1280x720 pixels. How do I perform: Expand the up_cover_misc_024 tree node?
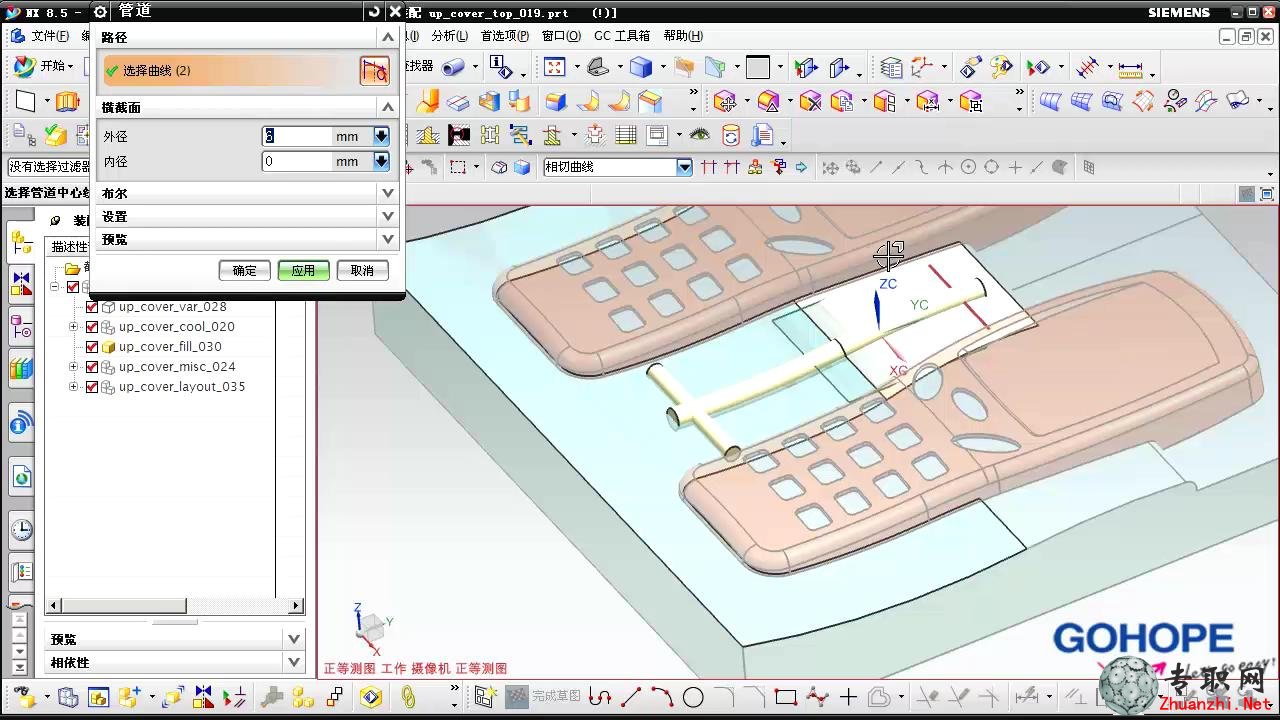(73, 367)
